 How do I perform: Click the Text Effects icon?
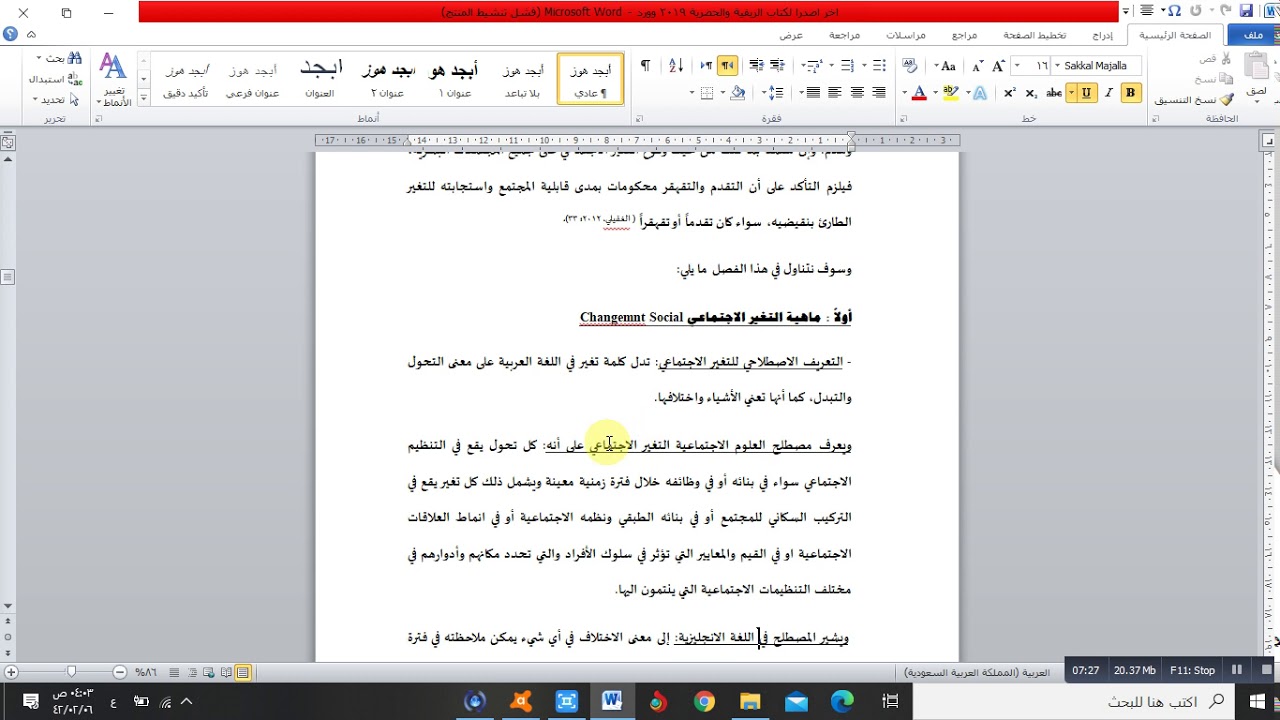[x=980, y=92]
